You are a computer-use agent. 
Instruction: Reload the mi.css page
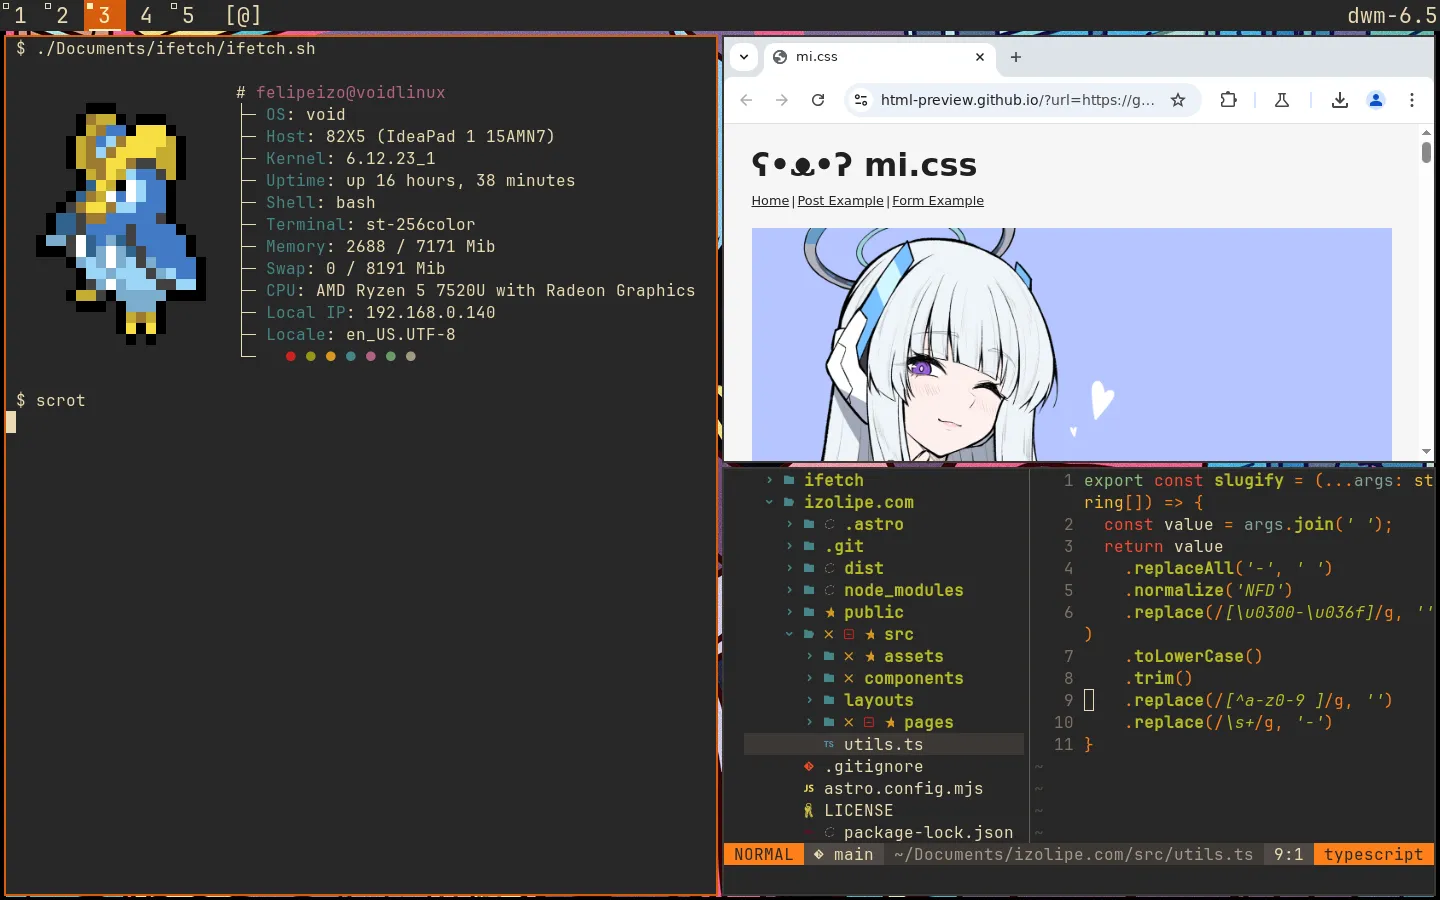pyautogui.click(x=818, y=100)
